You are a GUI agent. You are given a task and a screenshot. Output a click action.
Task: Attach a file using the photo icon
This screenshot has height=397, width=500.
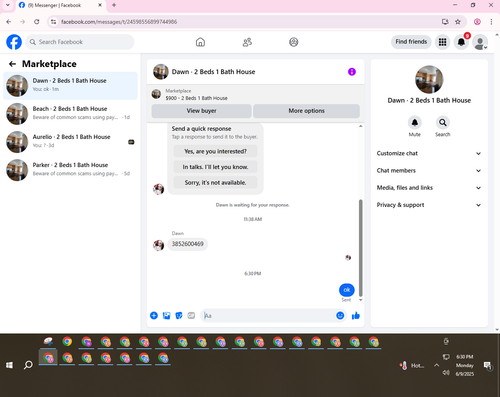[166, 315]
